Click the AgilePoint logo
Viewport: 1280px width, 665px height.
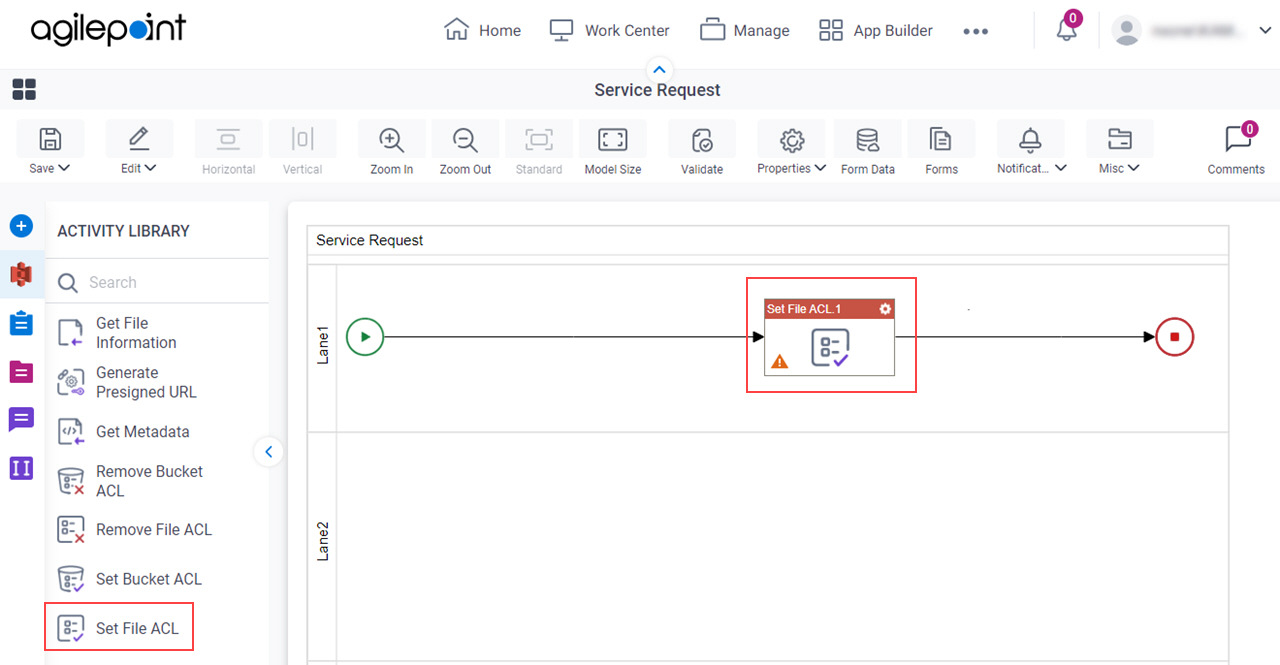point(108,29)
